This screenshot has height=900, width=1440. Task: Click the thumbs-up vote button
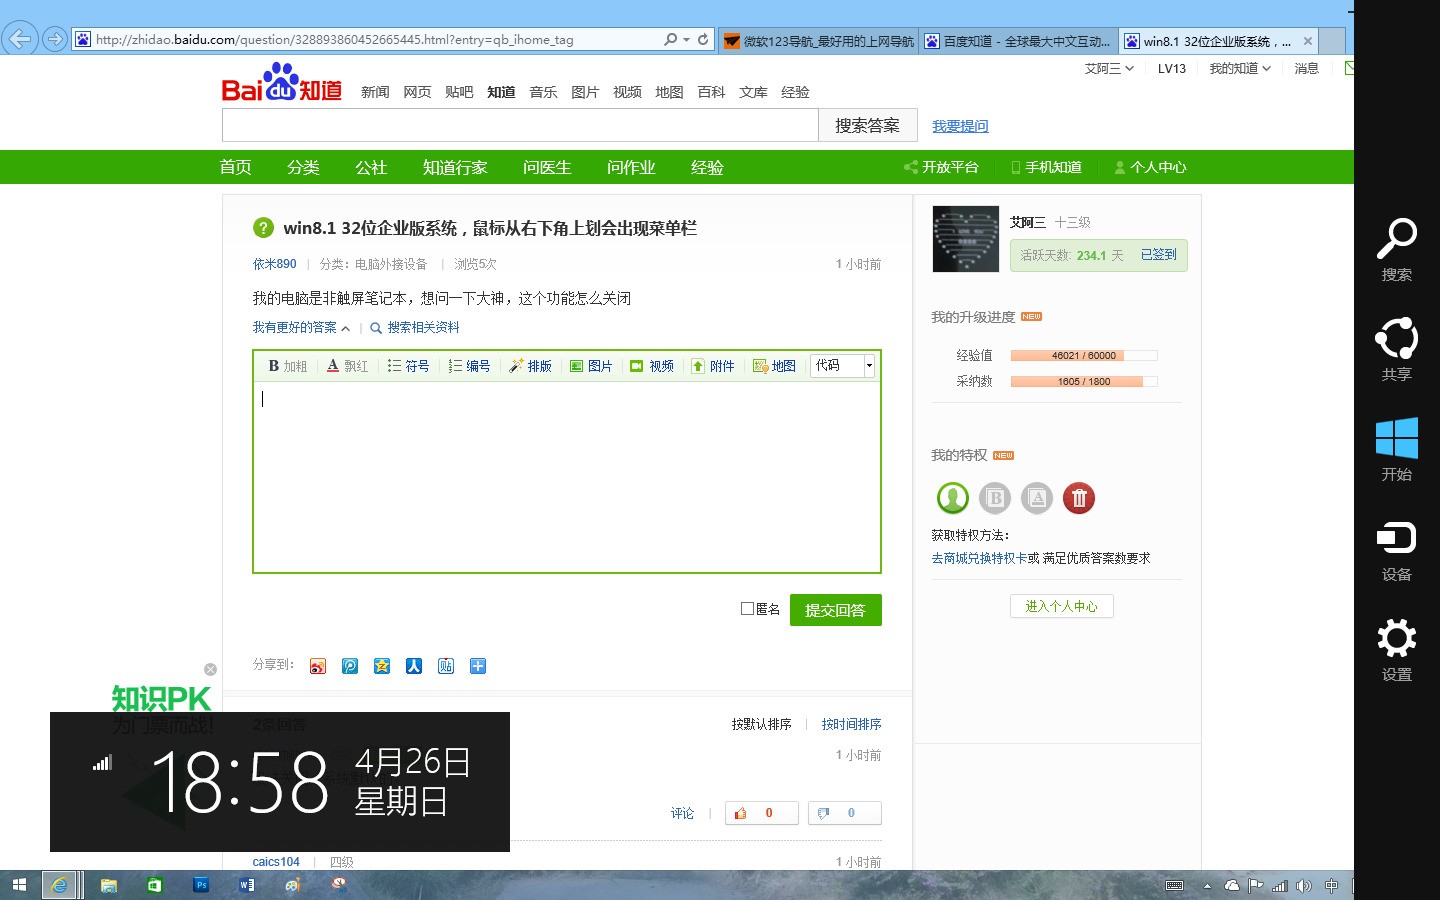tap(761, 813)
